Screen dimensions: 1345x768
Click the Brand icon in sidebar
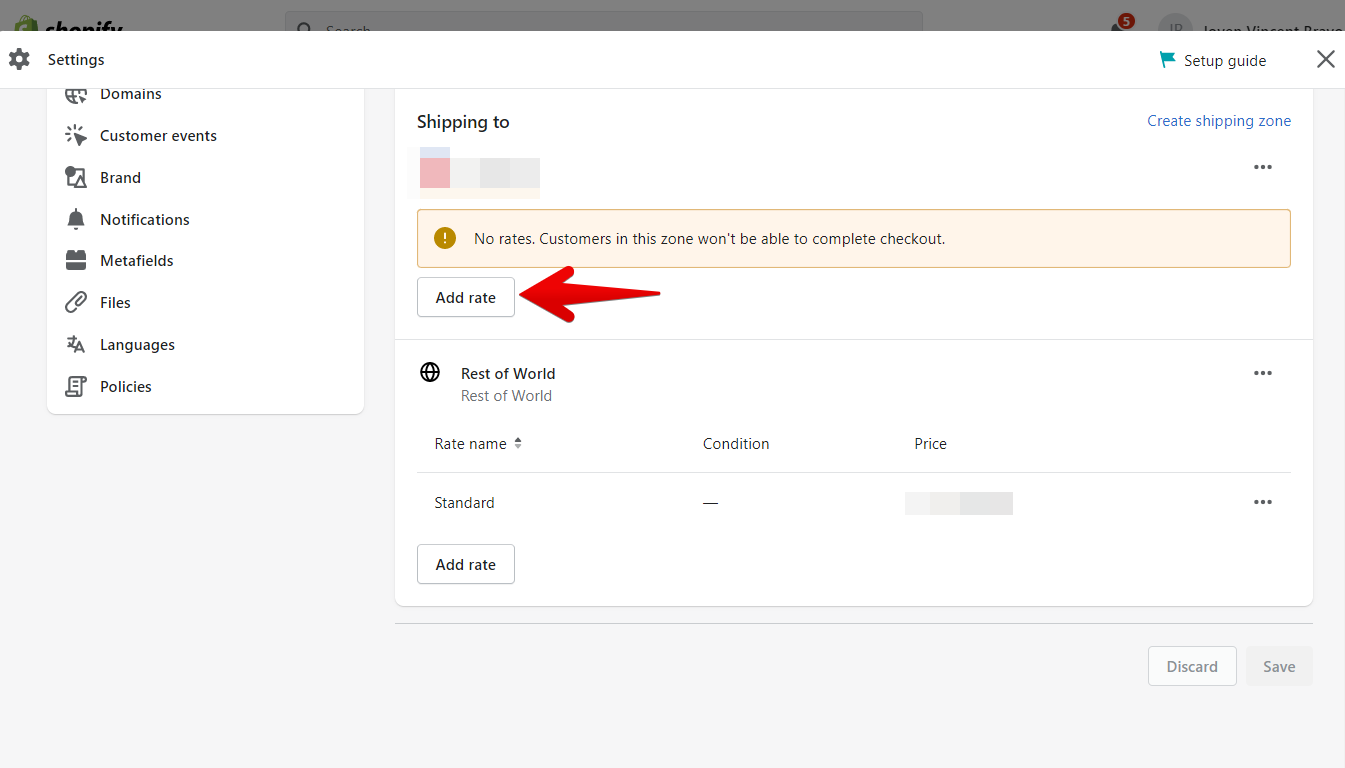pyautogui.click(x=76, y=177)
